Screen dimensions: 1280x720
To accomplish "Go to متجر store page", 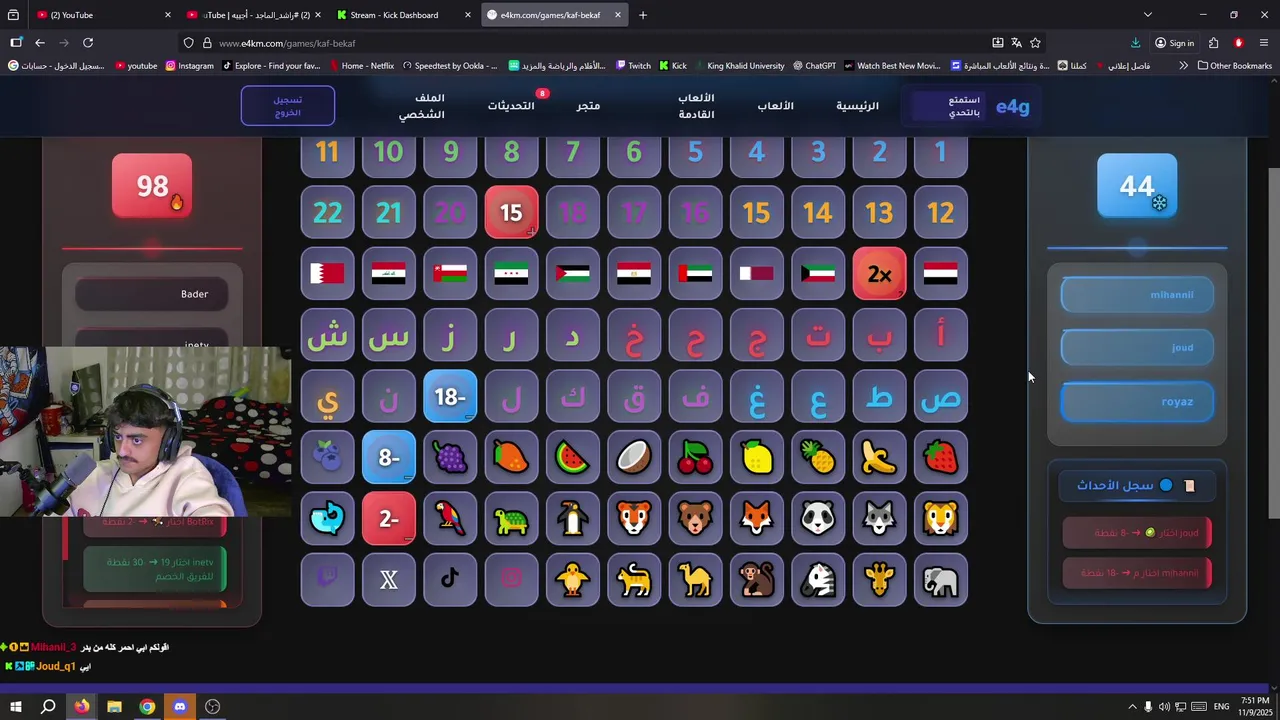I will point(588,106).
